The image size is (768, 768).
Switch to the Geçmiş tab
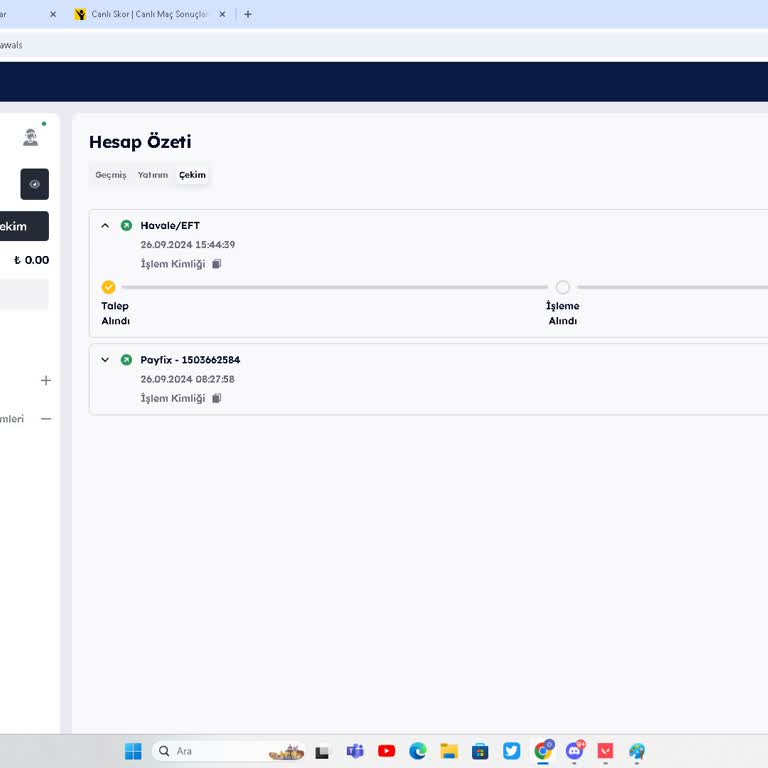point(111,175)
